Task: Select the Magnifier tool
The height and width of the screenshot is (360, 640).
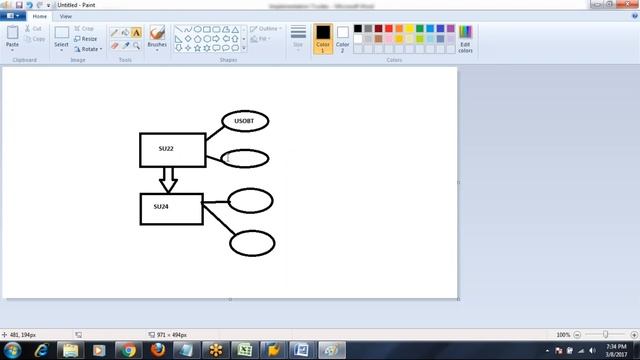Action: [x=136, y=45]
